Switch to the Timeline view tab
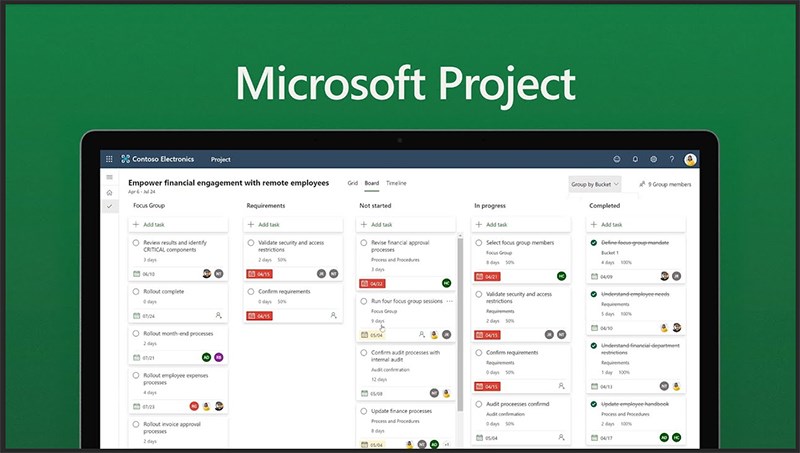800x453 pixels. pyautogui.click(x=396, y=183)
